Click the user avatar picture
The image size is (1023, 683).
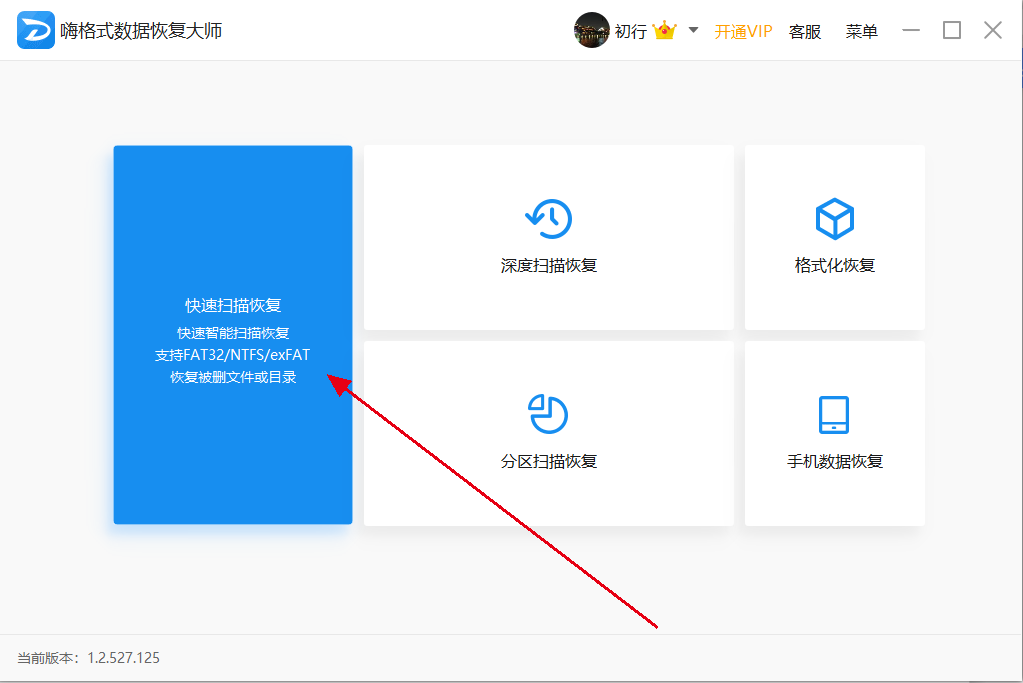pyautogui.click(x=591, y=30)
